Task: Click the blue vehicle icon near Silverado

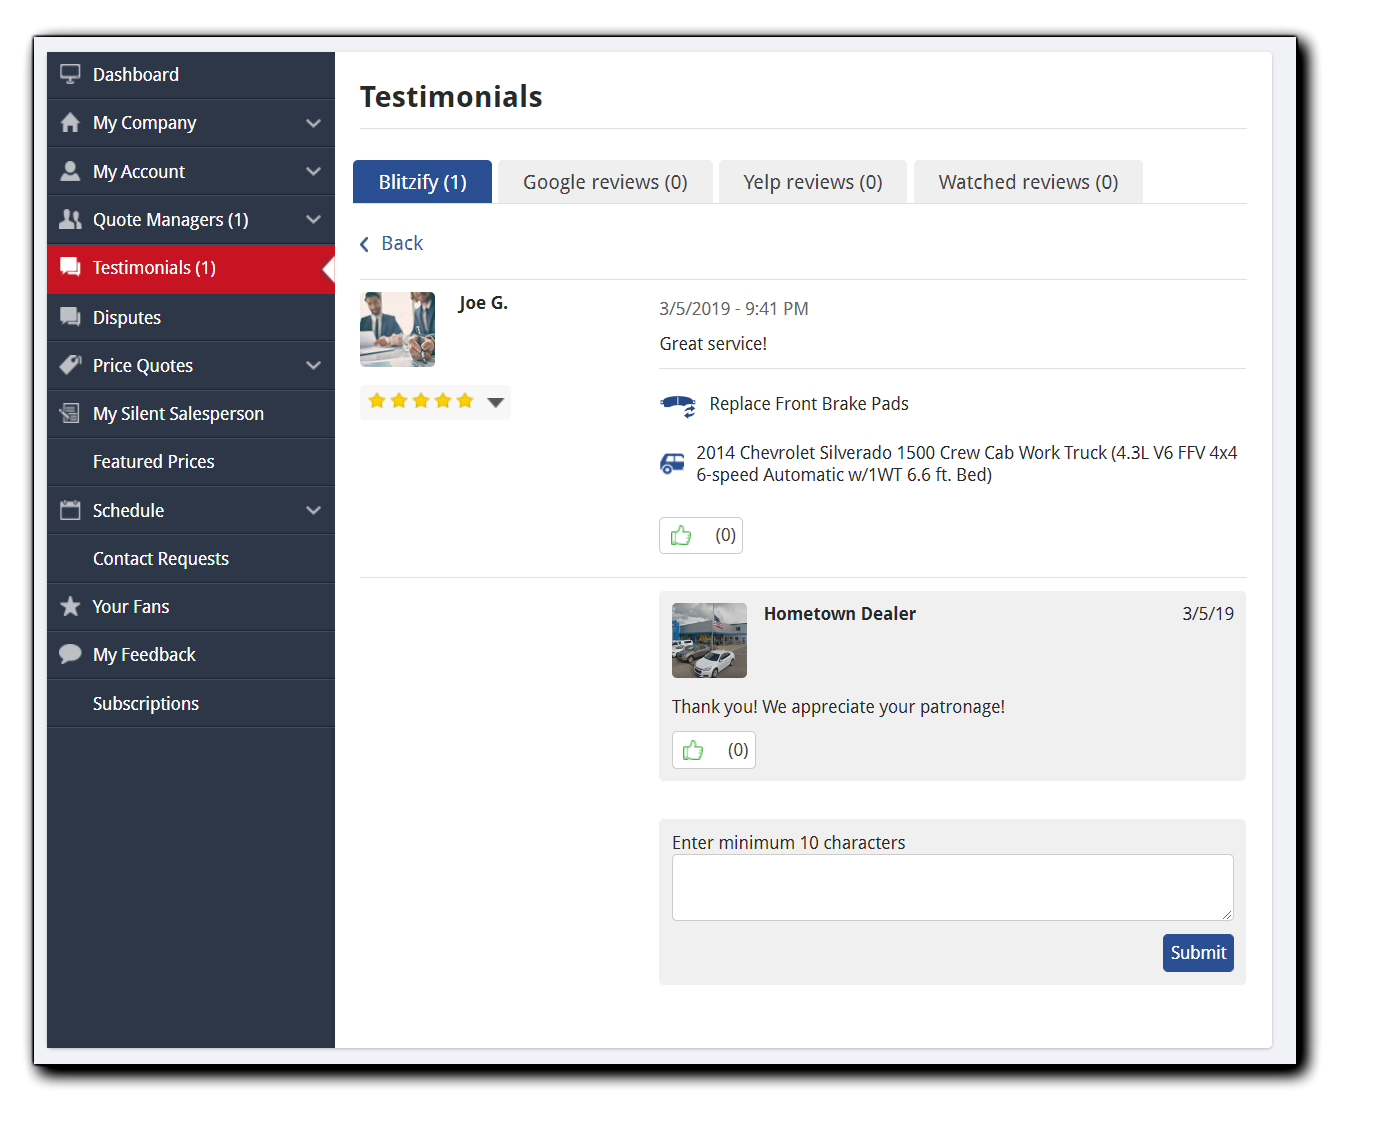Action: tap(673, 464)
